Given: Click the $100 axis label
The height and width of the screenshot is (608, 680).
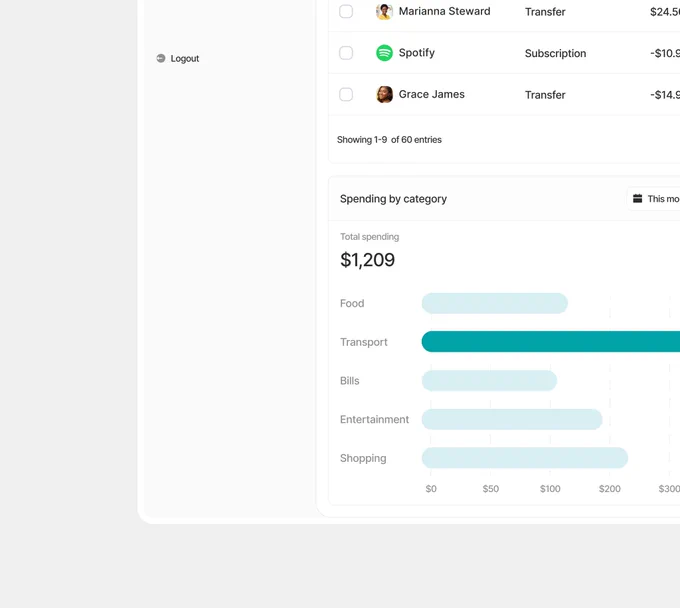Looking at the screenshot, I should [x=550, y=489].
